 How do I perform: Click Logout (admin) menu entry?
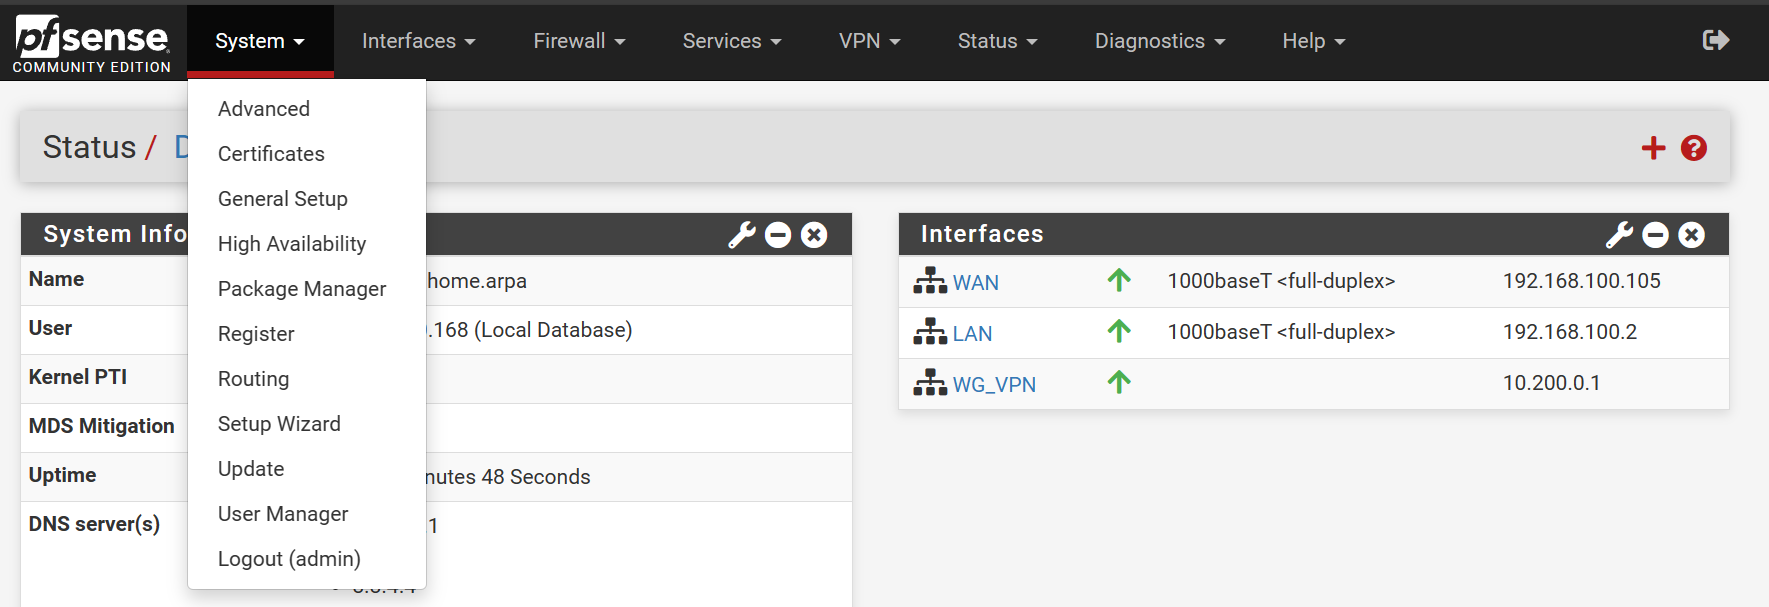289,559
